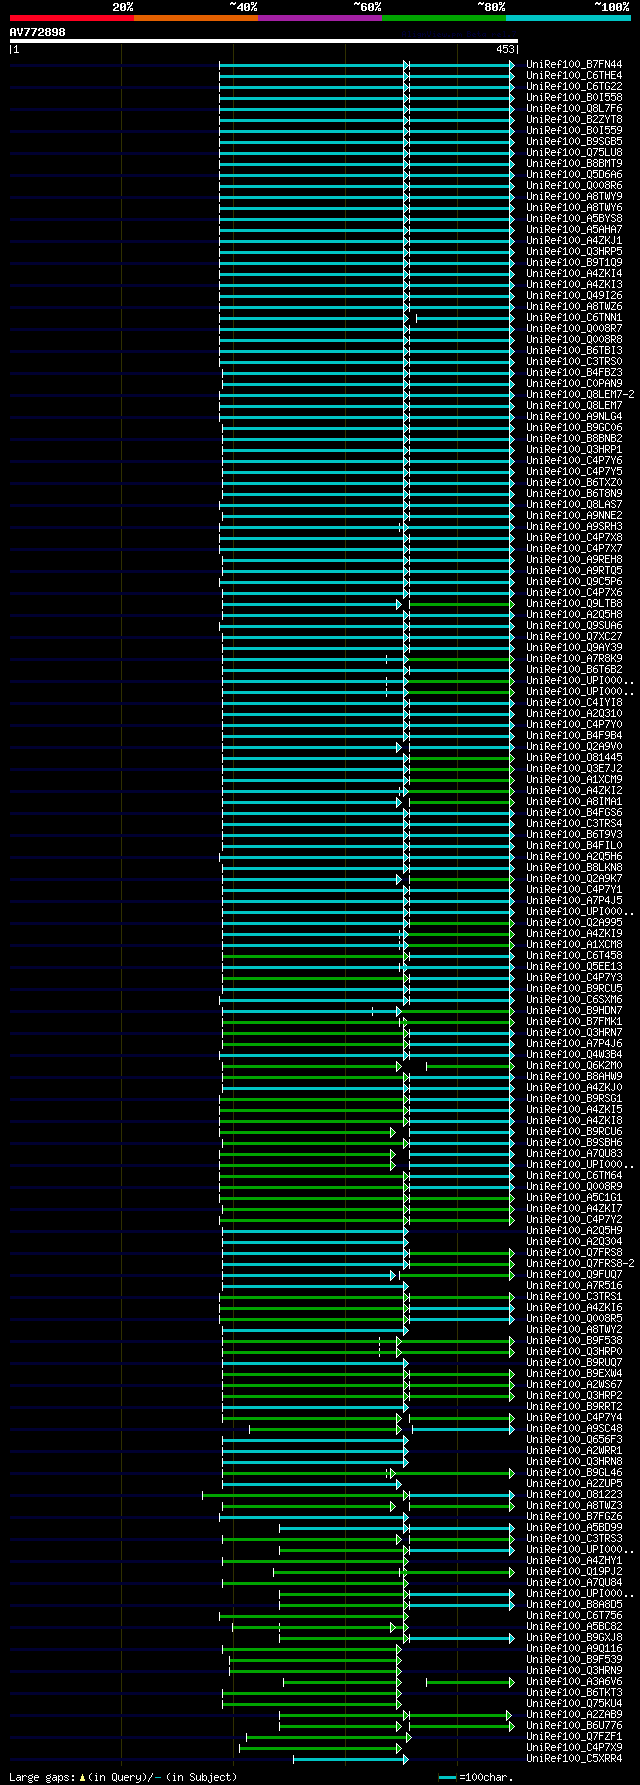Screen dimensions: 640x1785
Task: Click the green ~80% identity legend segment
Action: click(443, 18)
